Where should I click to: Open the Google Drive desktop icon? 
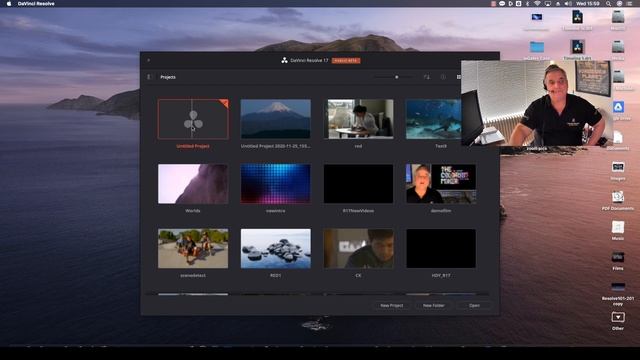(618, 107)
